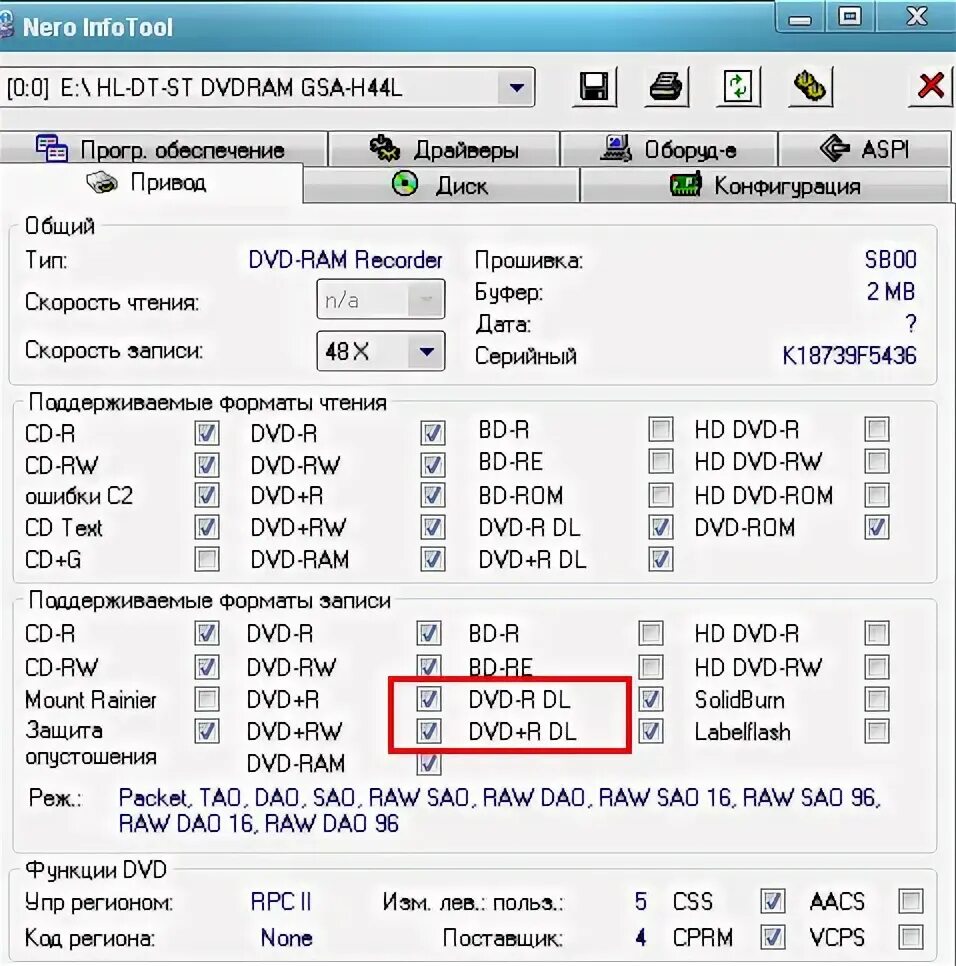Open the drive selection dropdown arrow

point(516,87)
